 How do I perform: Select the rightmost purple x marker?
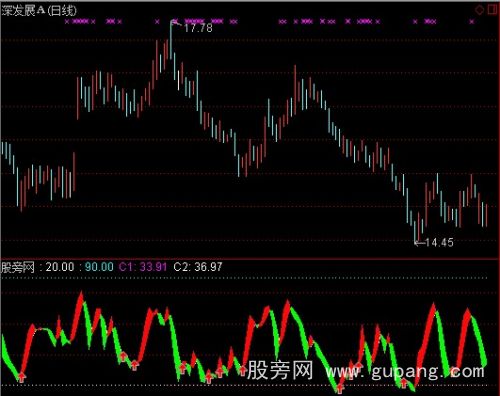pyautogui.click(x=472, y=22)
